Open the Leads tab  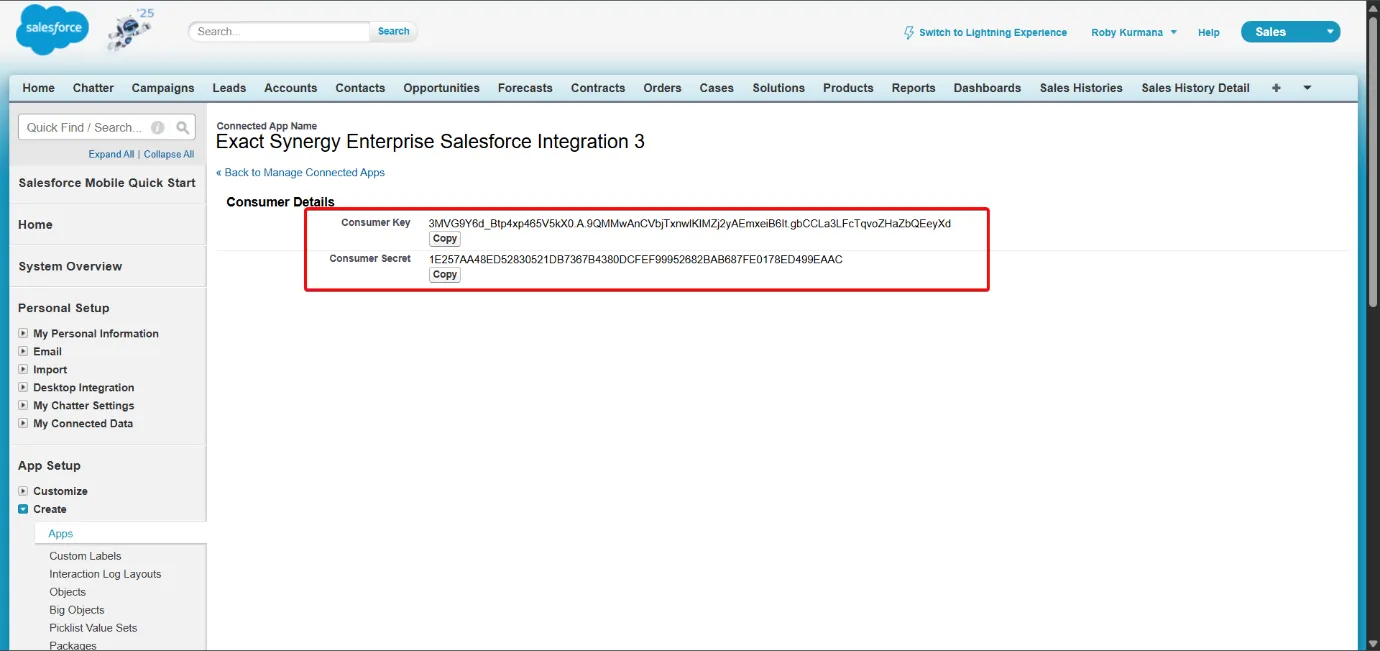229,88
